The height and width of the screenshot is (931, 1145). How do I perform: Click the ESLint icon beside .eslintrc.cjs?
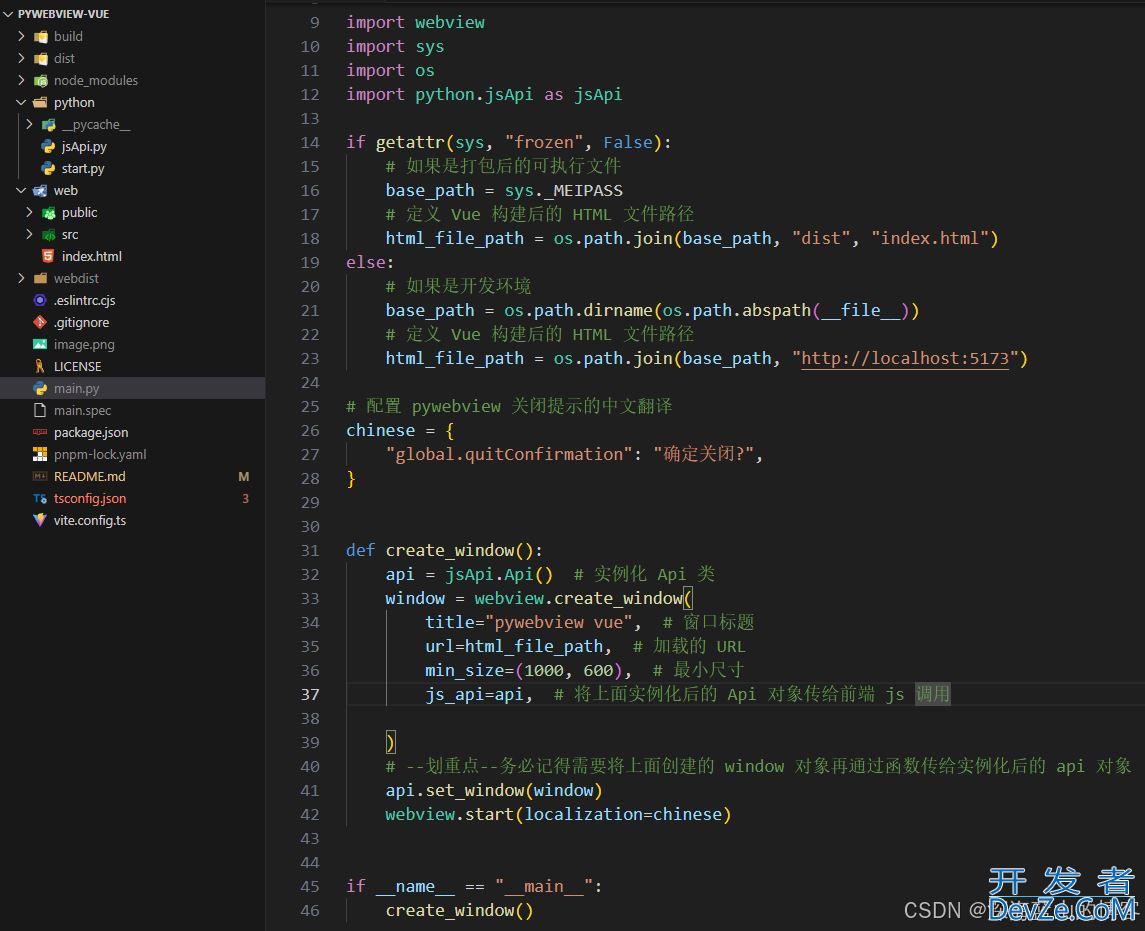[x=40, y=300]
